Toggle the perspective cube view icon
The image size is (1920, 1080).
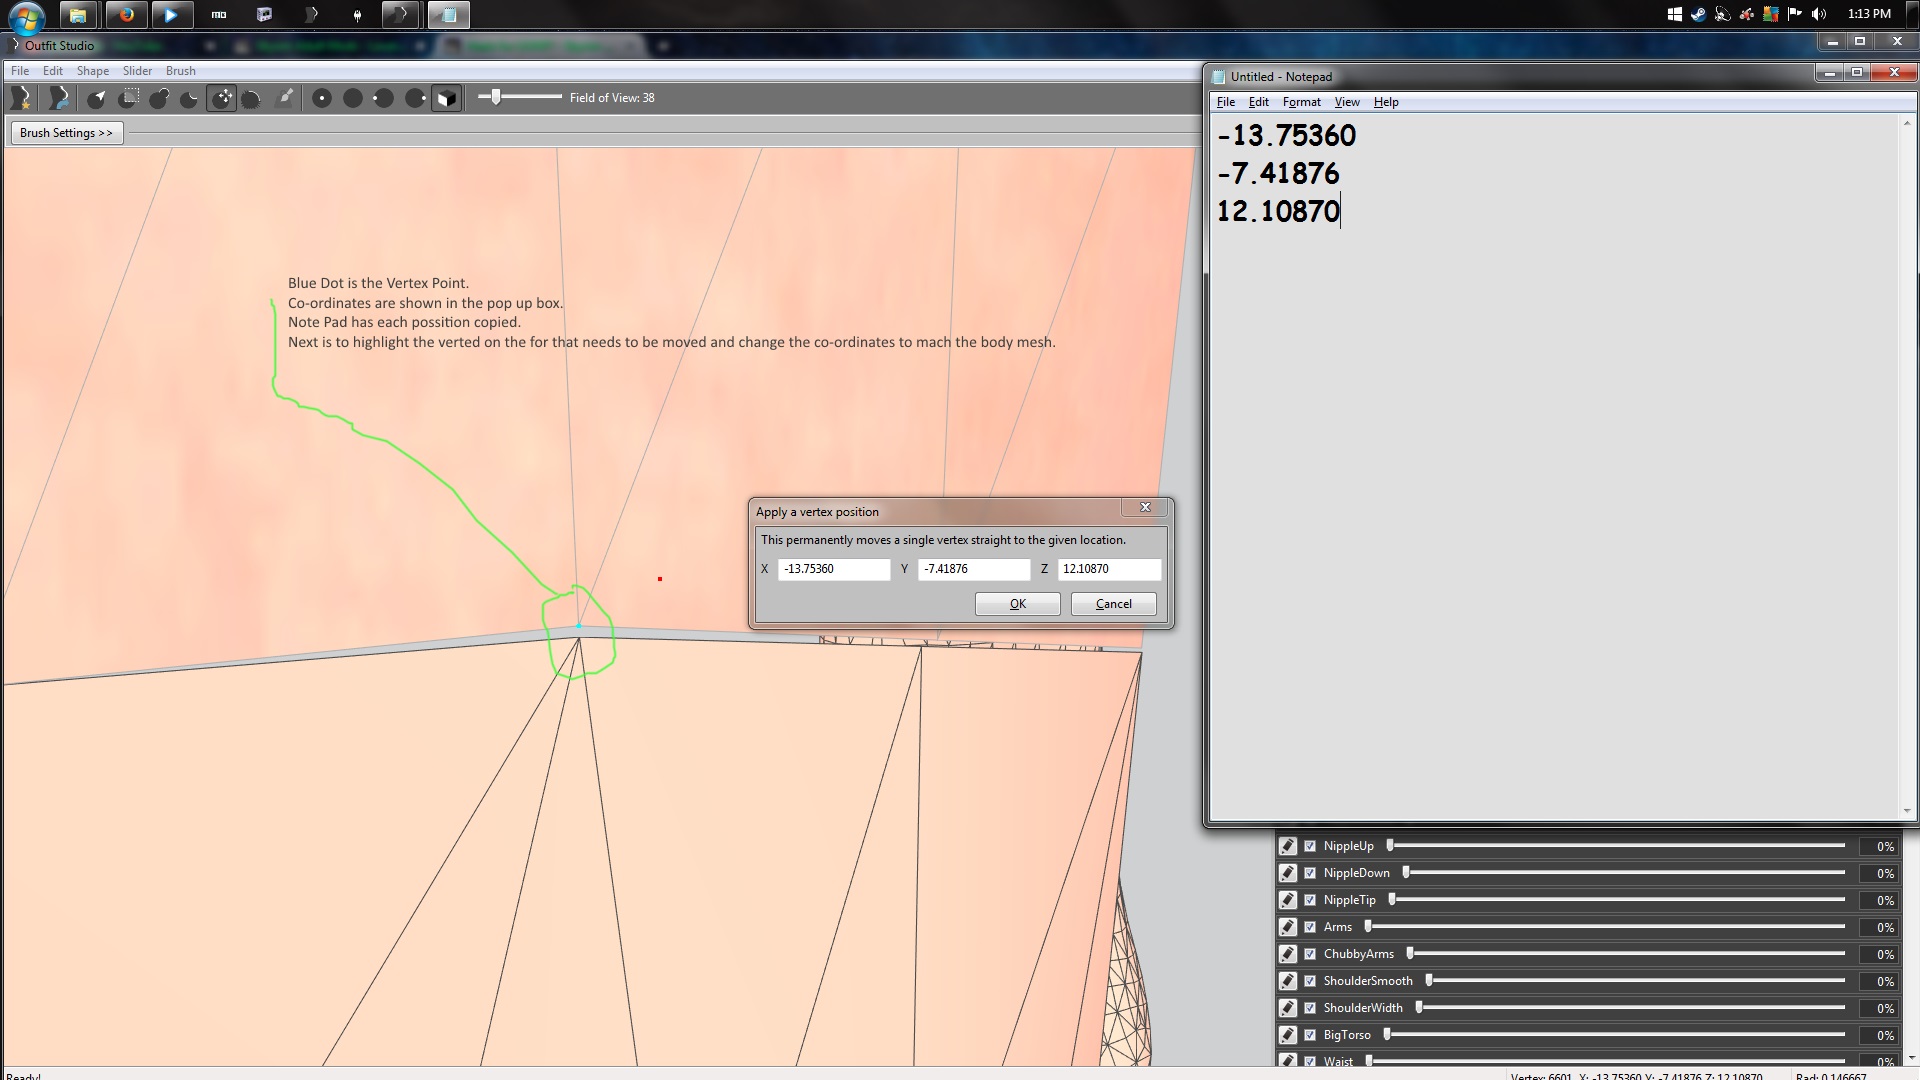pyautogui.click(x=447, y=98)
